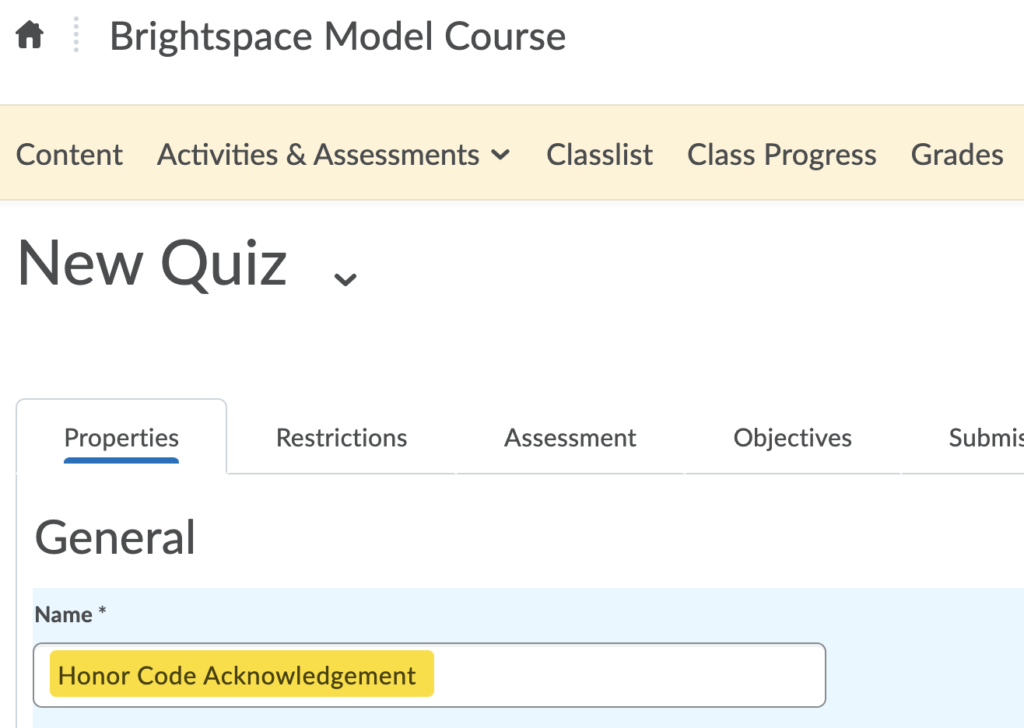
Task: Click the dotted breadcrumb divider beside home
Action: pyautogui.click(x=74, y=35)
